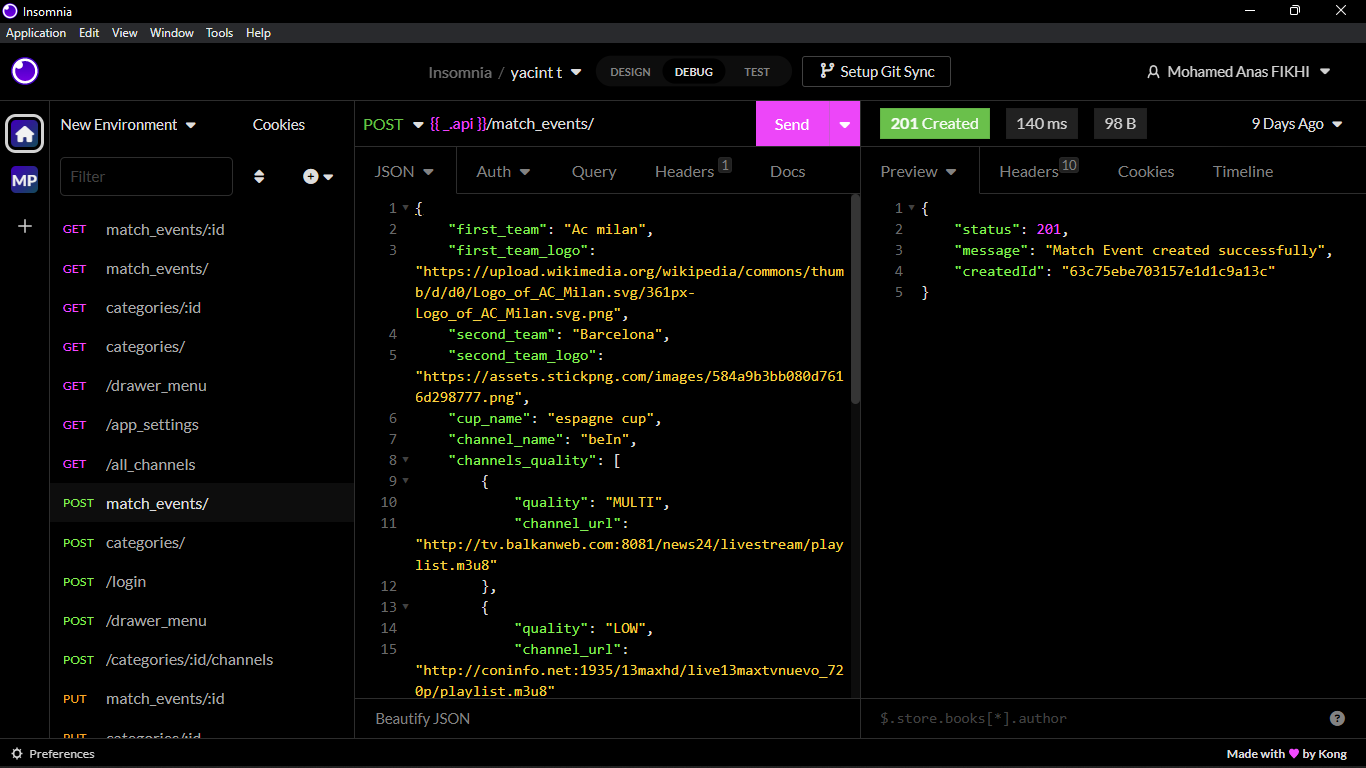Click the request body editor scrollbar

coord(855,300)
